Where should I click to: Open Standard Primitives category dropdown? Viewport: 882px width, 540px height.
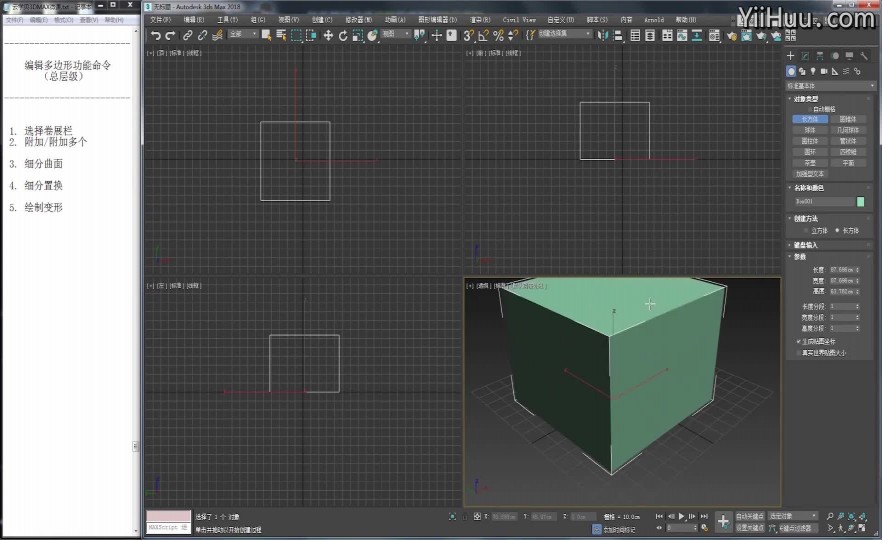pyautogui.click(x=830, y=86)
